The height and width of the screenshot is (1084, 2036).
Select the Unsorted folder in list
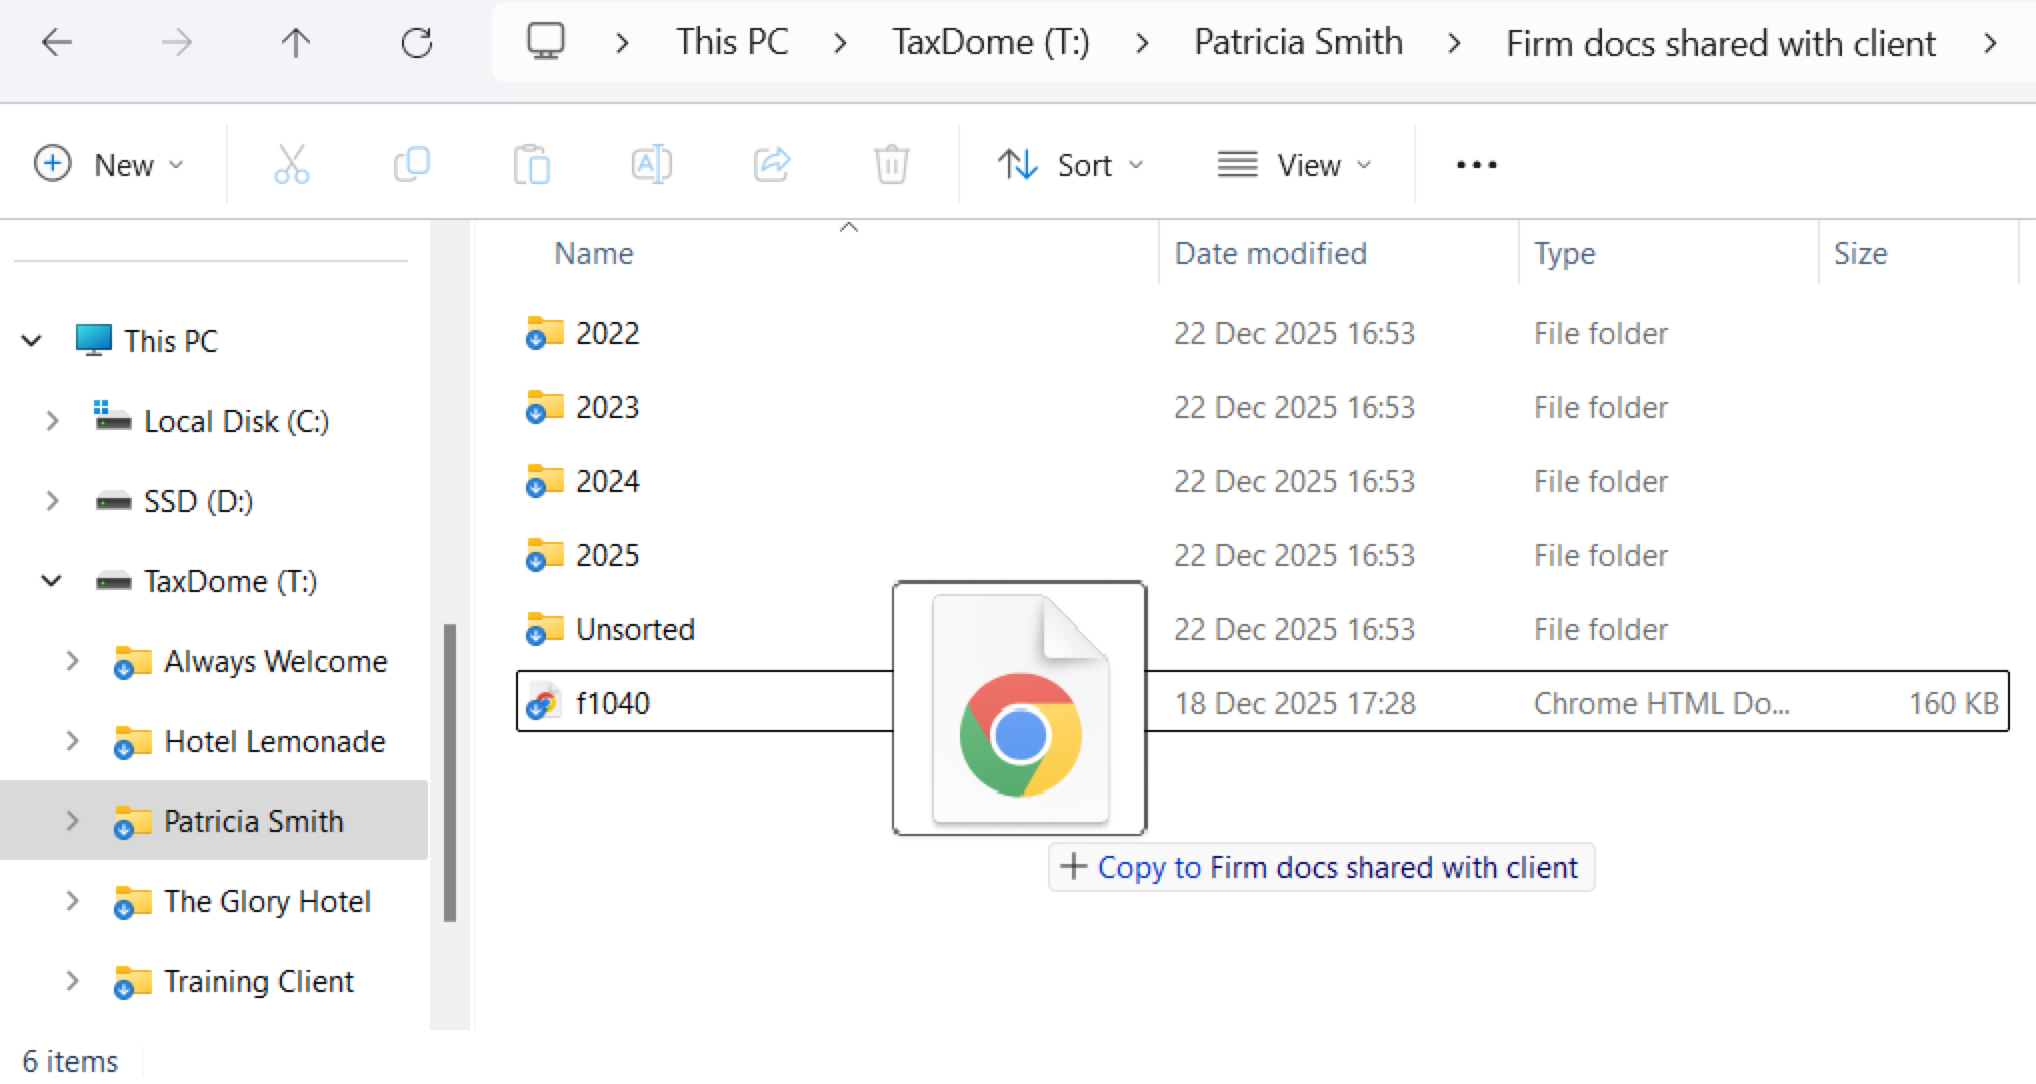tap(635, 629)
